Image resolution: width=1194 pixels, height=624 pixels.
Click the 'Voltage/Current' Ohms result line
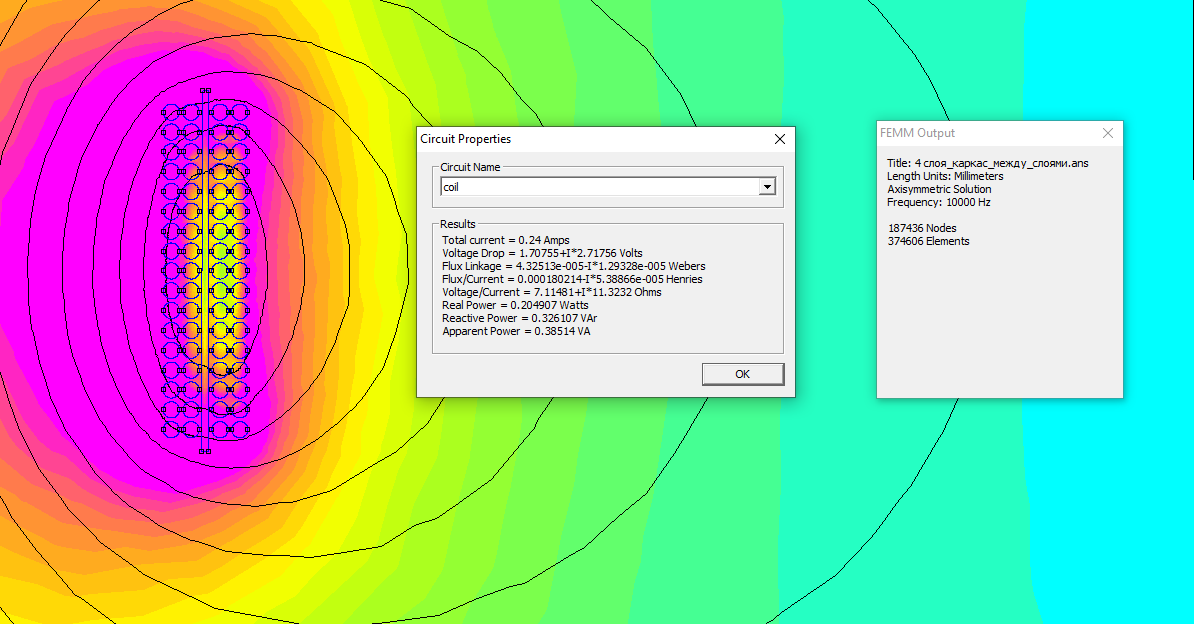click(x=551, y=292)
